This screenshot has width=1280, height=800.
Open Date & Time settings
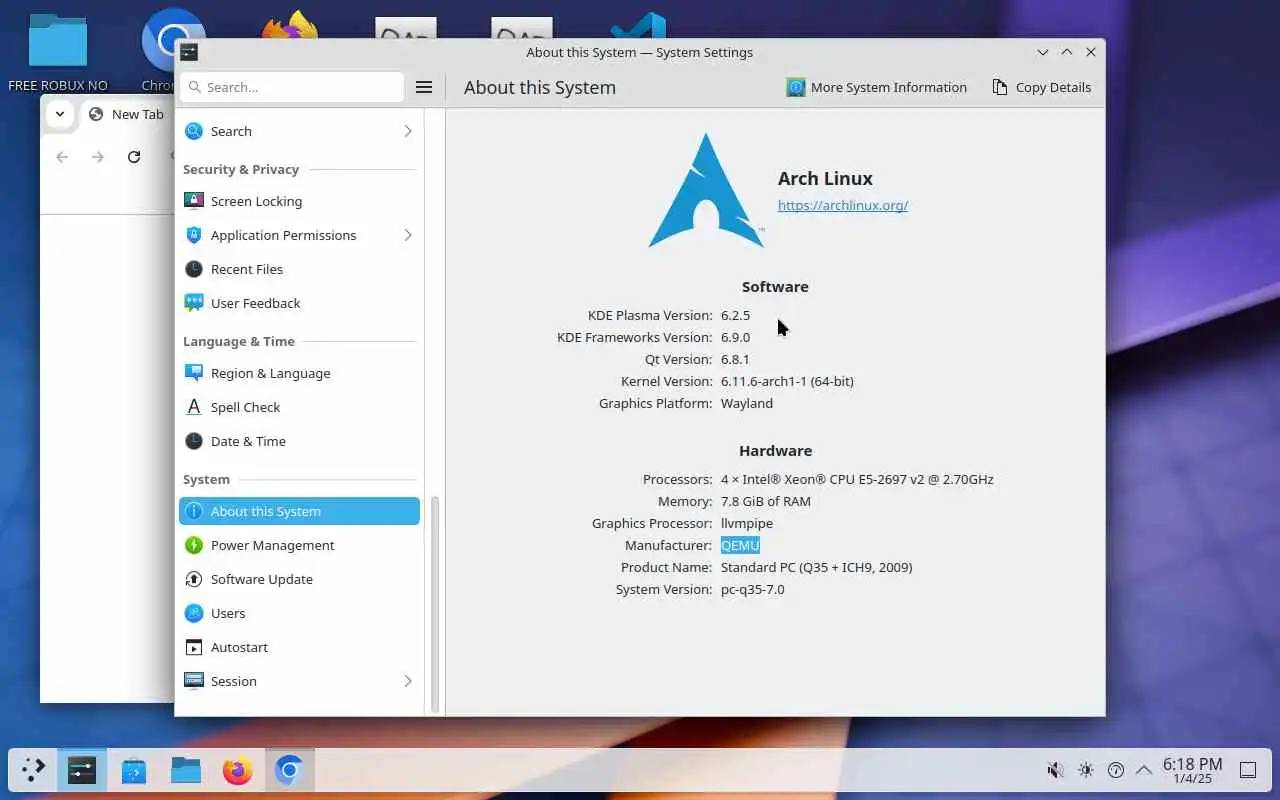coord(299,441)
